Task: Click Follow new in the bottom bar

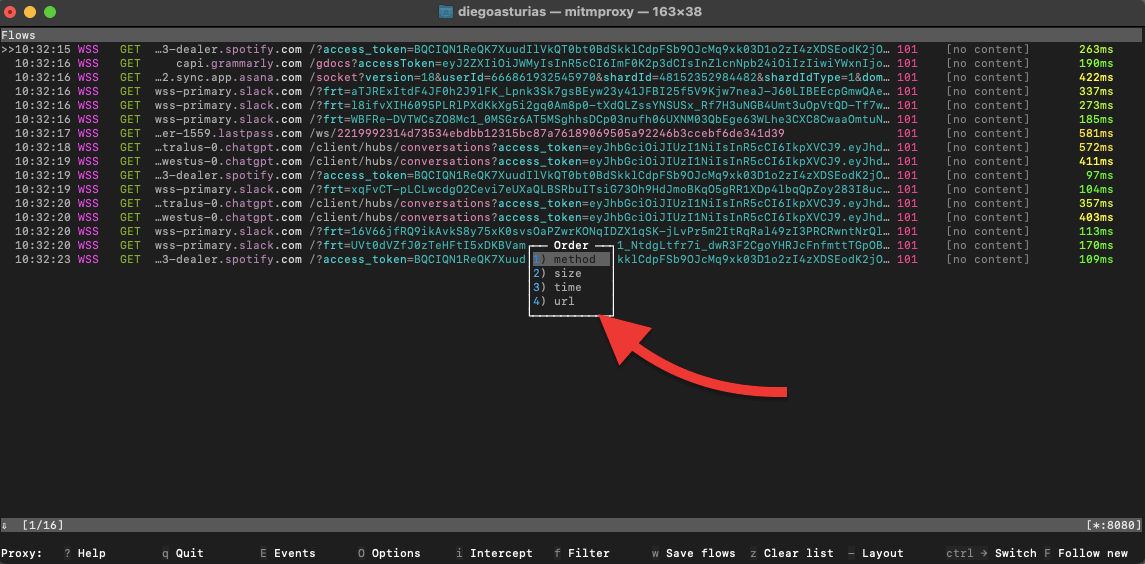Action: click(x=1086, y=553)
